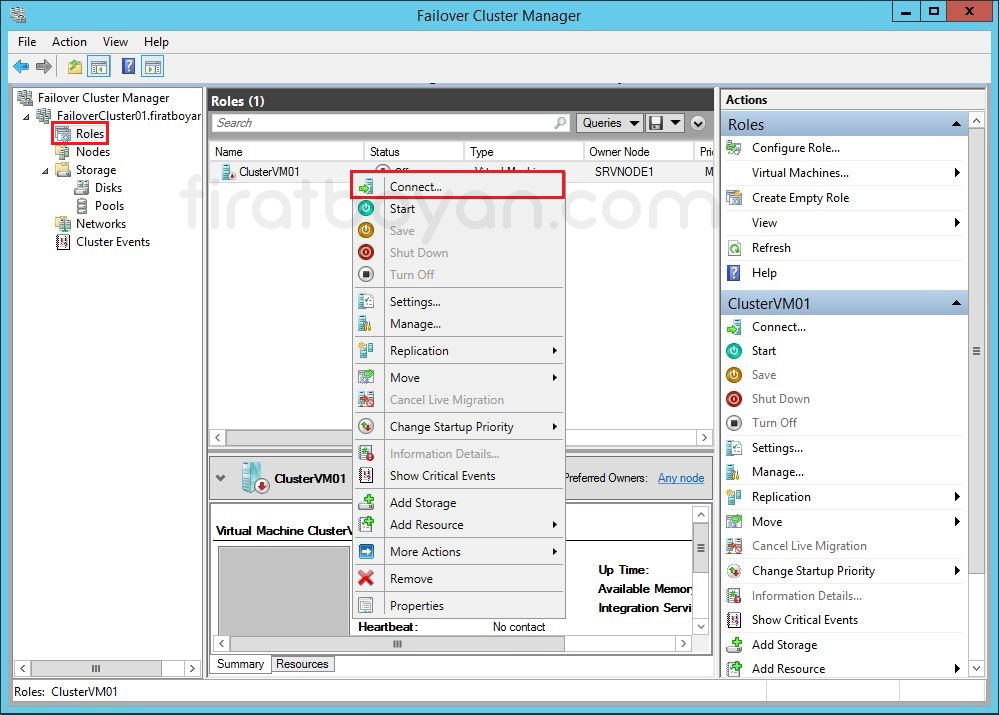999x715 pixels.
Task: Click the Settings icon in the context menu
Action: 366,301
